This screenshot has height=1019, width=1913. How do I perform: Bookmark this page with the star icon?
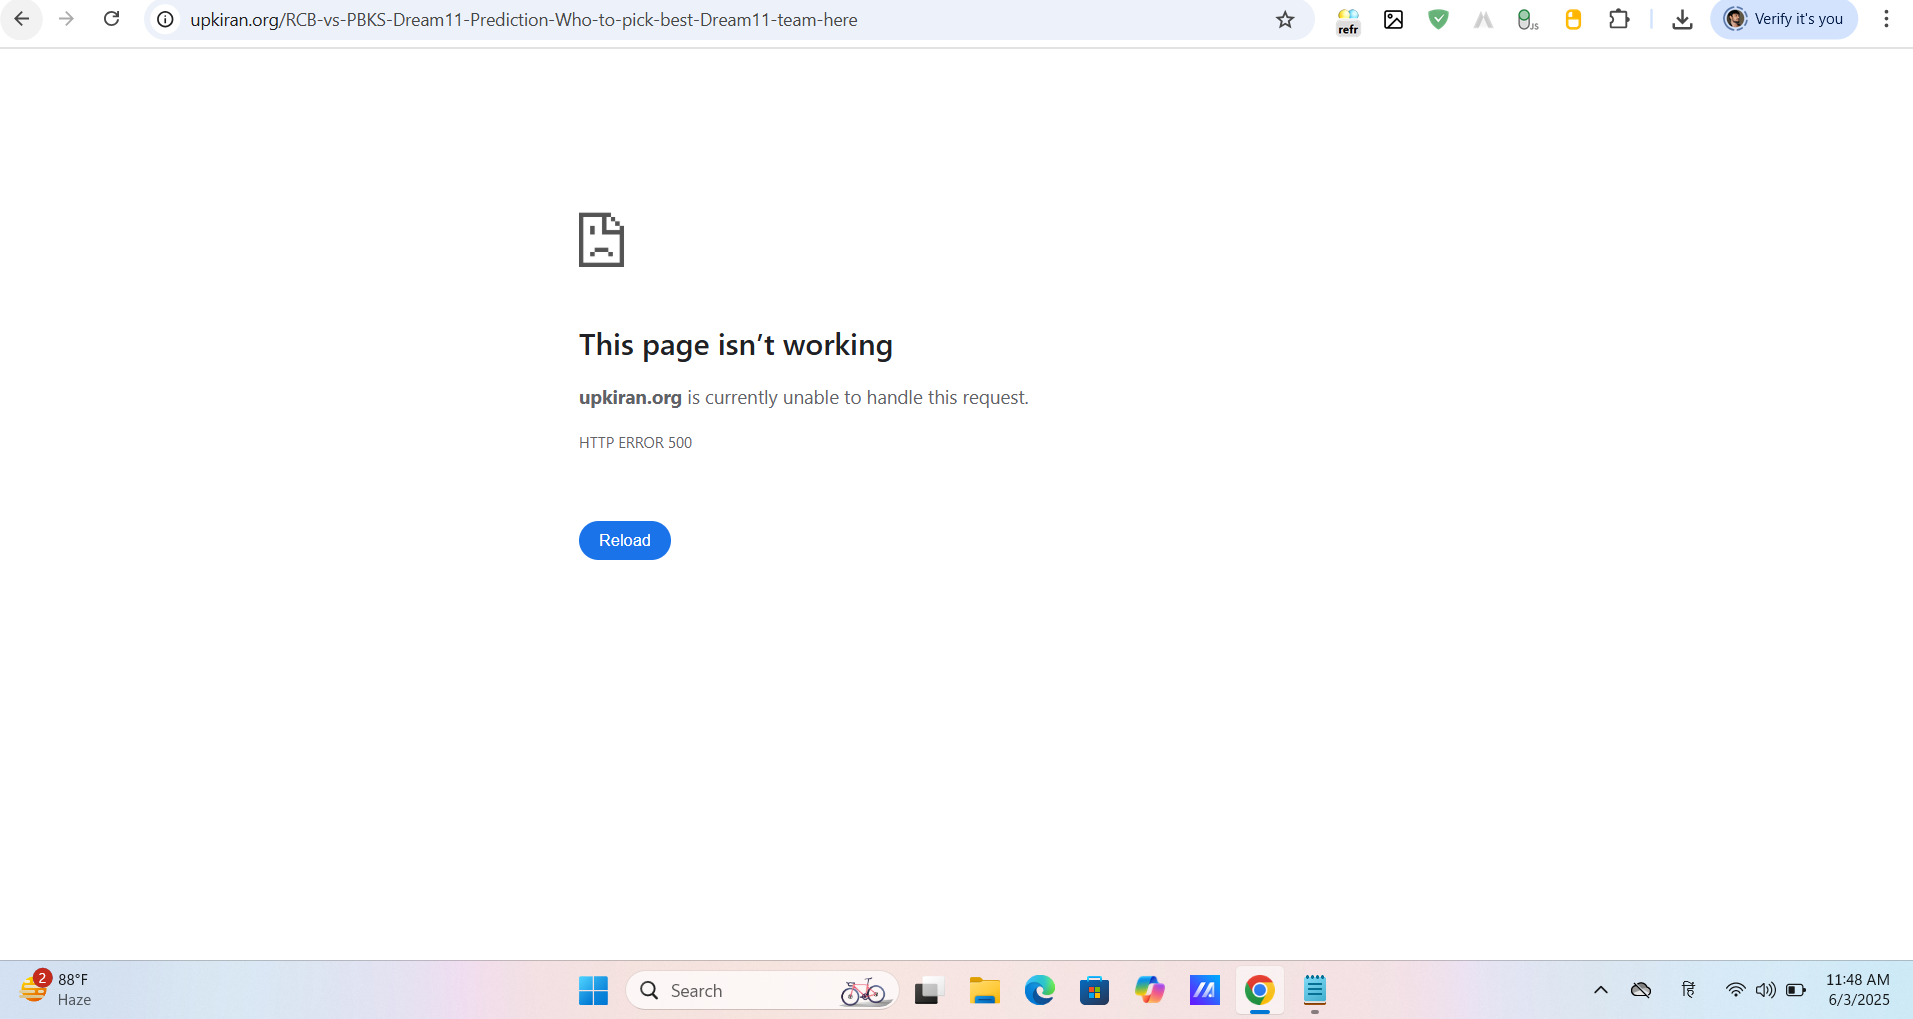coord(1285,19)
